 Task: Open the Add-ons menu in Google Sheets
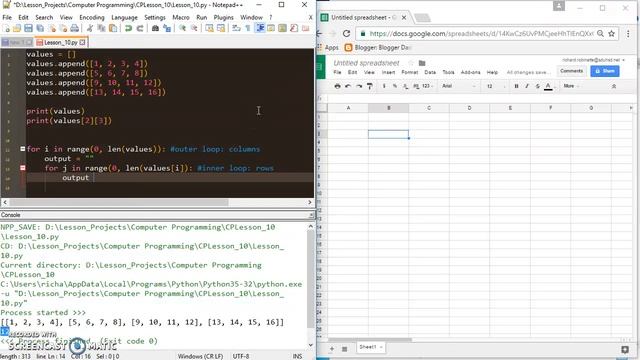tap(470, 72)
